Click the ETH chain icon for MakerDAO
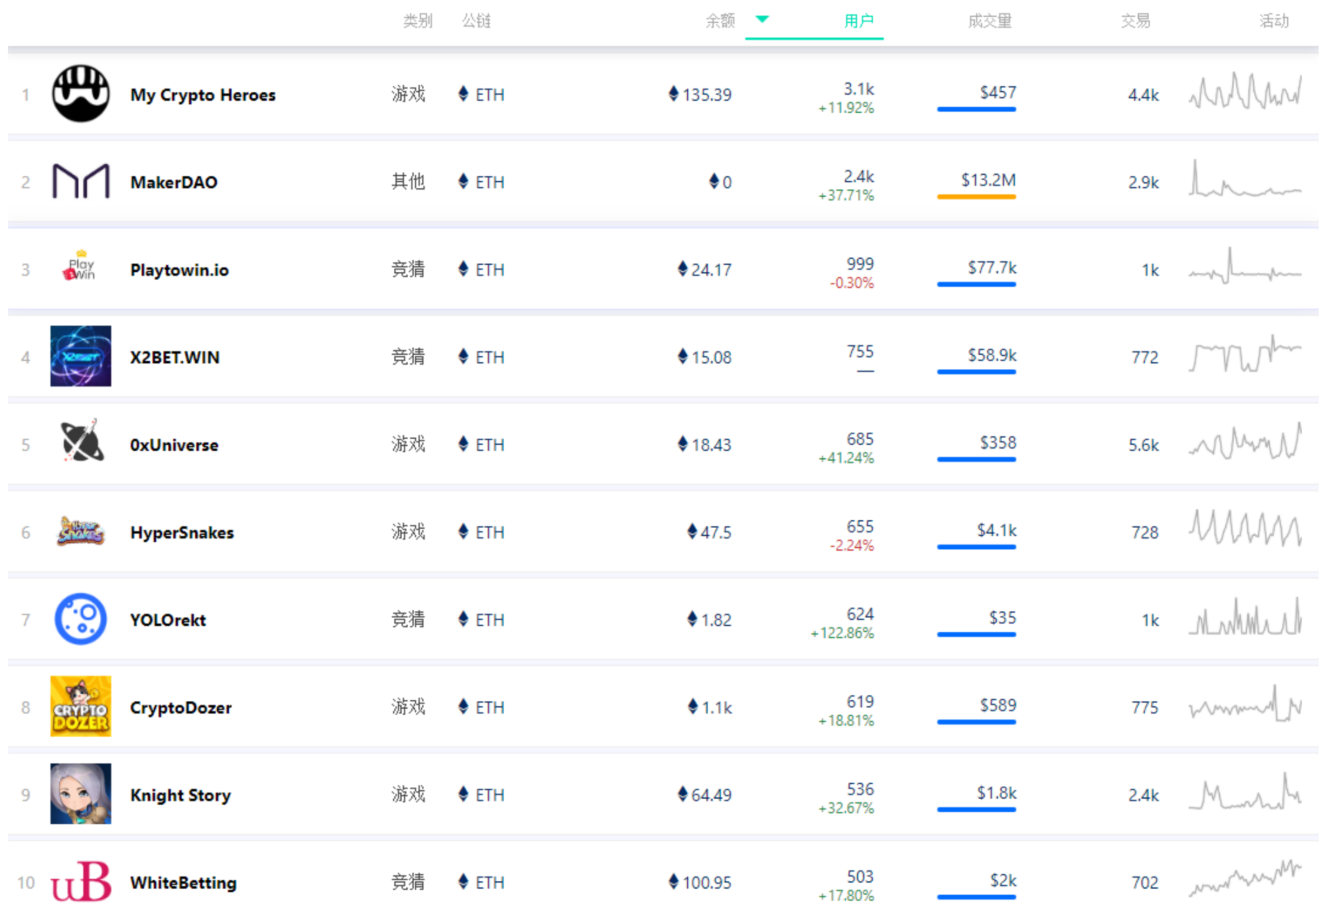Viewport: 1322px width, 915px height. [463, 182]
